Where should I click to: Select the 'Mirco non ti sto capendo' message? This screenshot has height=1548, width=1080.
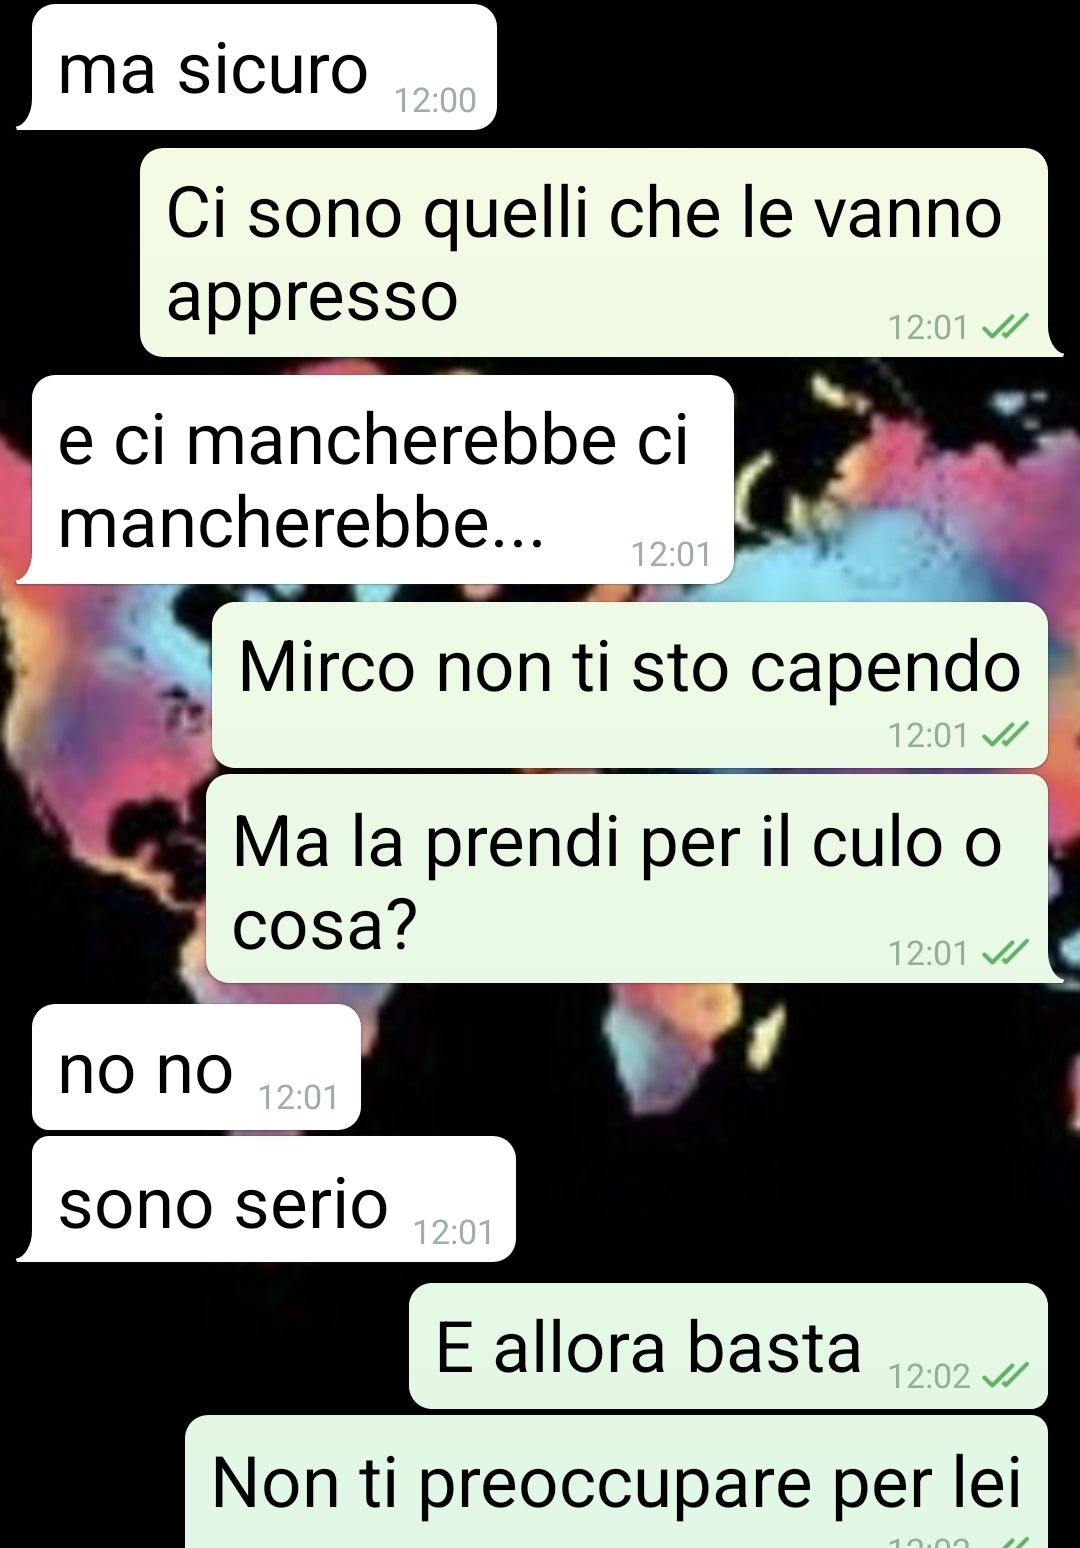(630, 685)
